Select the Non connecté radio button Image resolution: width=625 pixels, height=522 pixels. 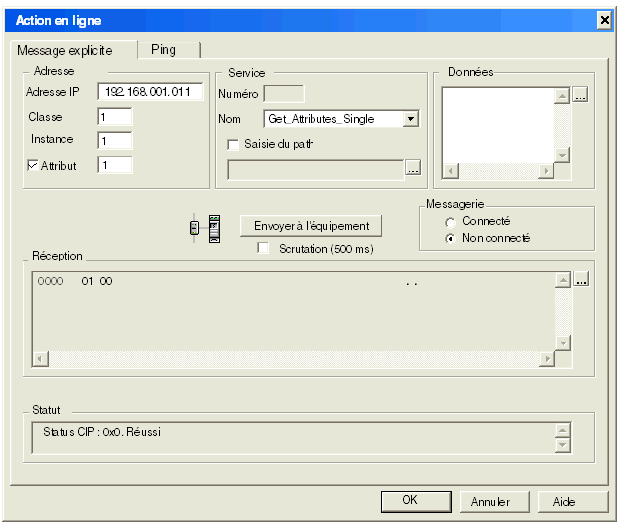coord(450,238)
